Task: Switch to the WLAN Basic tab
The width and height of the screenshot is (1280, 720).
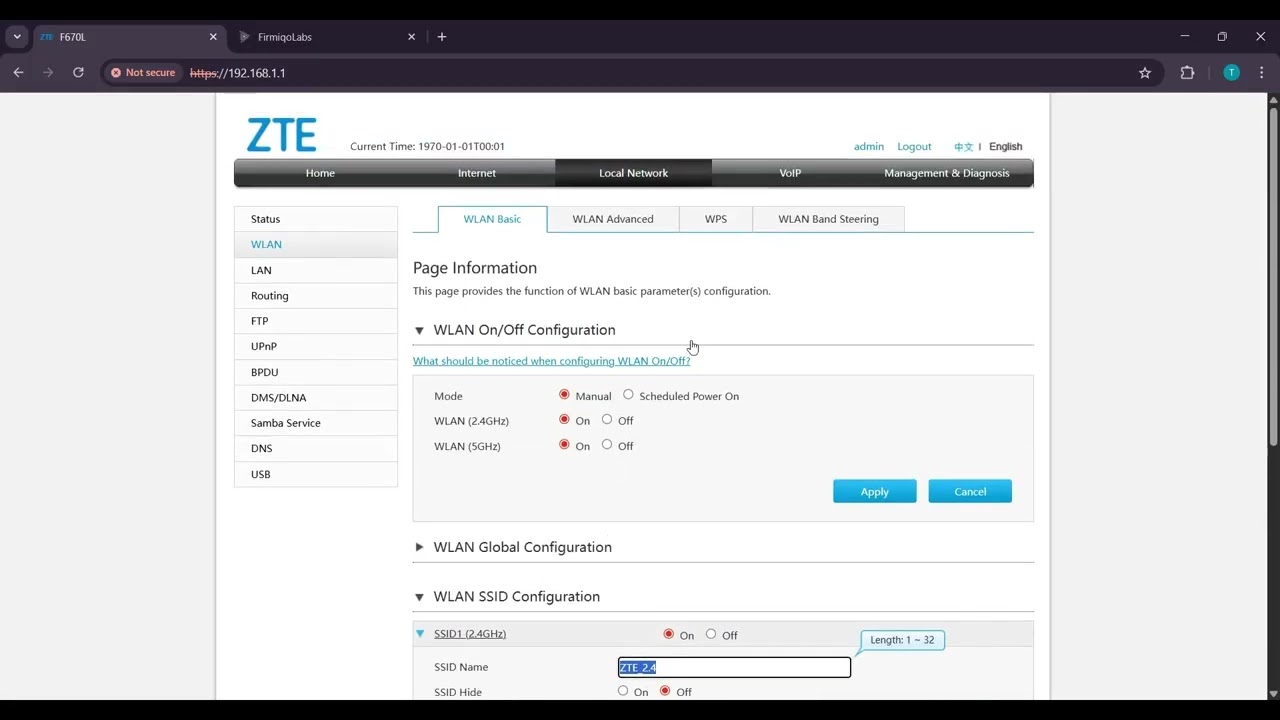Action: [x=492, y=219]
